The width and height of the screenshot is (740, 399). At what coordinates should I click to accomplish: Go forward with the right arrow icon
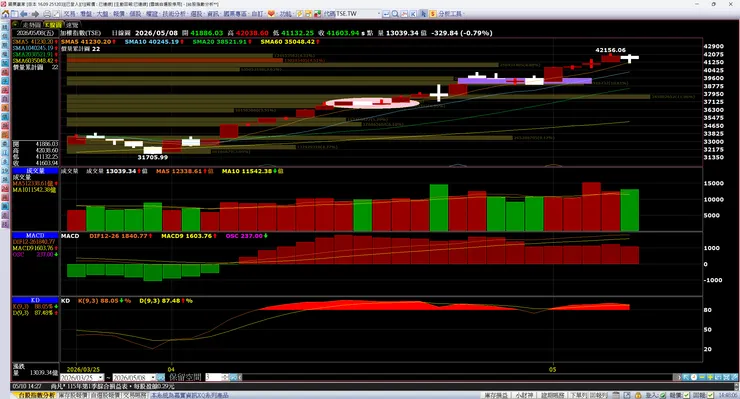click(x=35, y=14)
